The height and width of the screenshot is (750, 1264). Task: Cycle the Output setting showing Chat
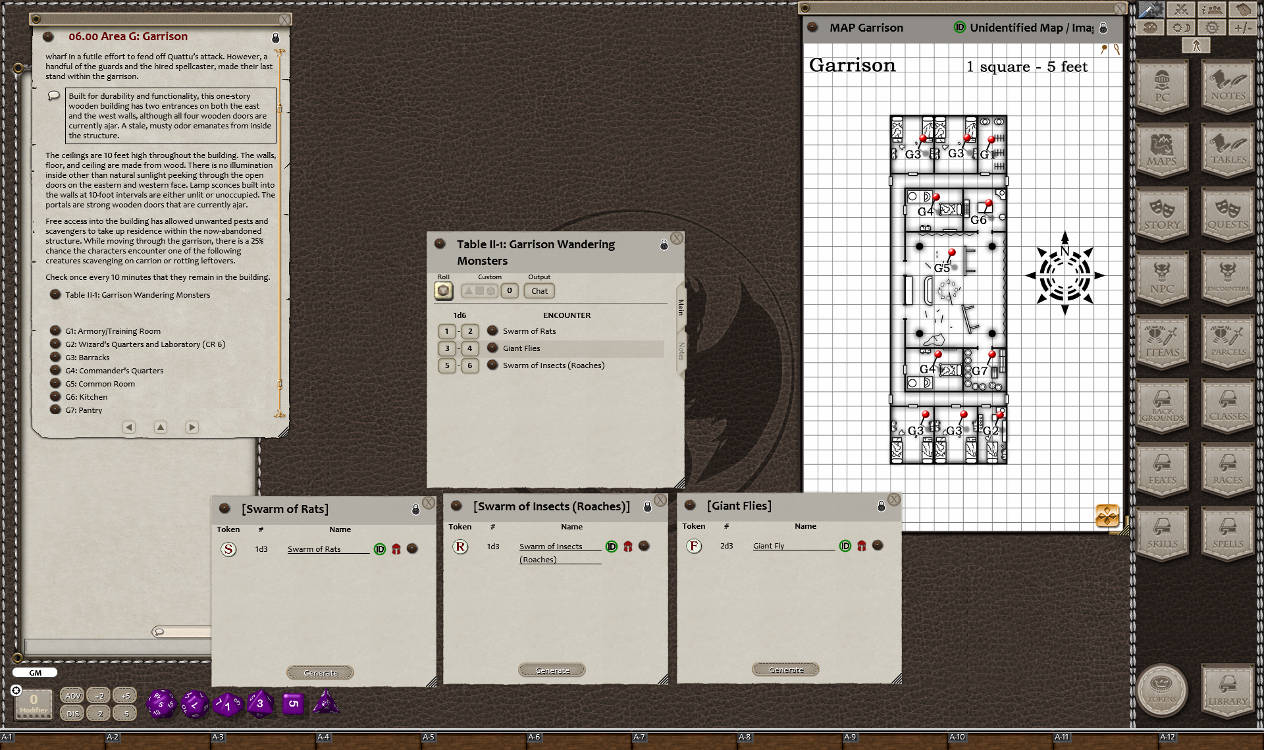540,291
